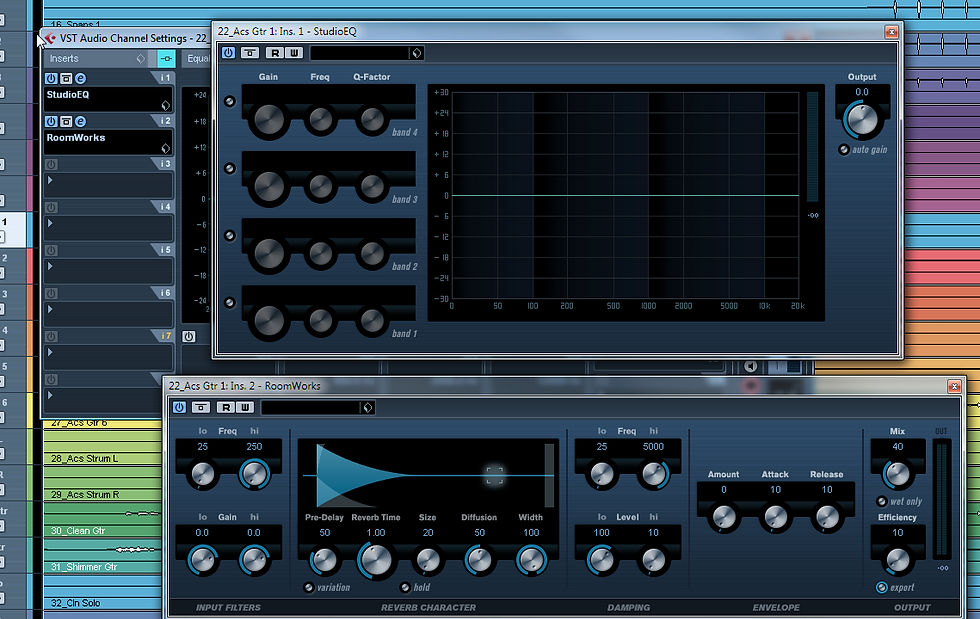Enable StudioEQ band 2 toggle
Viewport: 980px width, 619px height.
click(230, 236)
